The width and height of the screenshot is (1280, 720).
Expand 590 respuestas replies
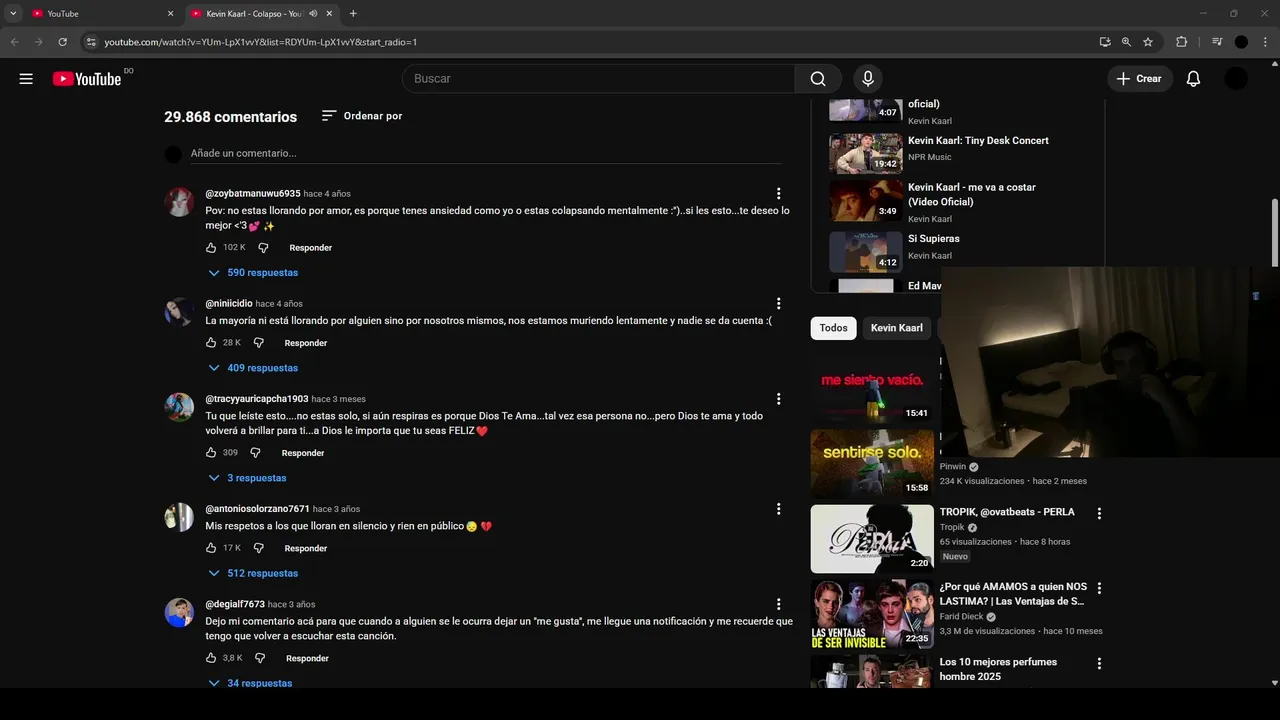pos(253,273)
